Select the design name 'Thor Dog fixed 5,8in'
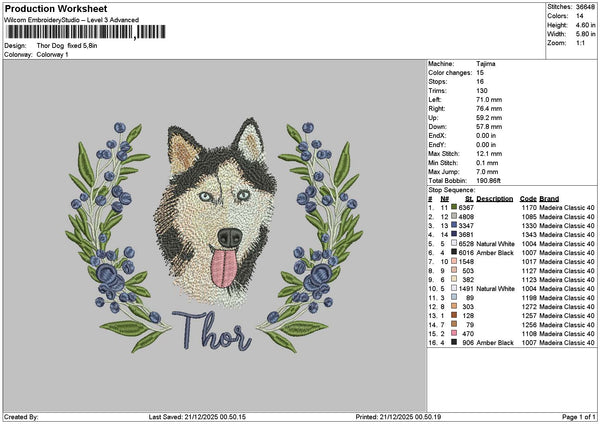Viewport: 600px width, 424px height. [x=67, y=46]
